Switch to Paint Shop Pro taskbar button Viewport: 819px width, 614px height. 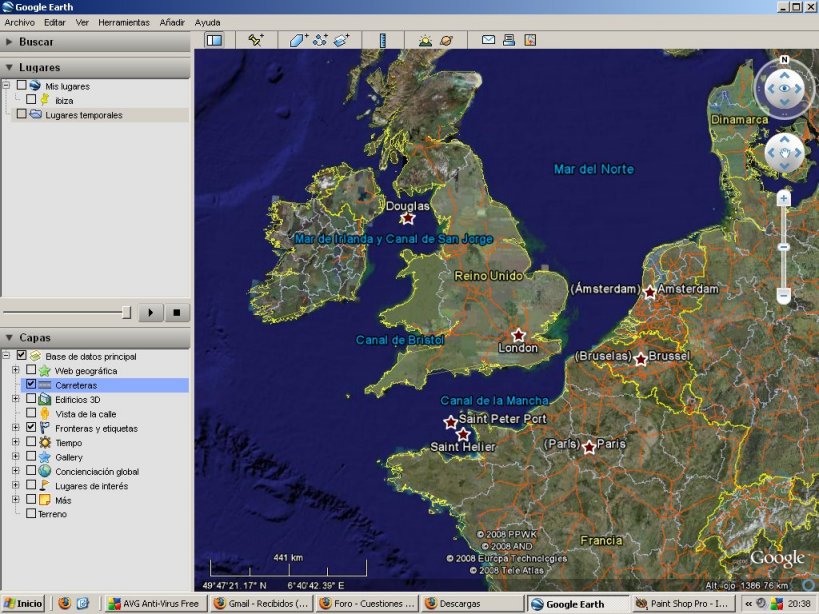click(x=683, y=604)
